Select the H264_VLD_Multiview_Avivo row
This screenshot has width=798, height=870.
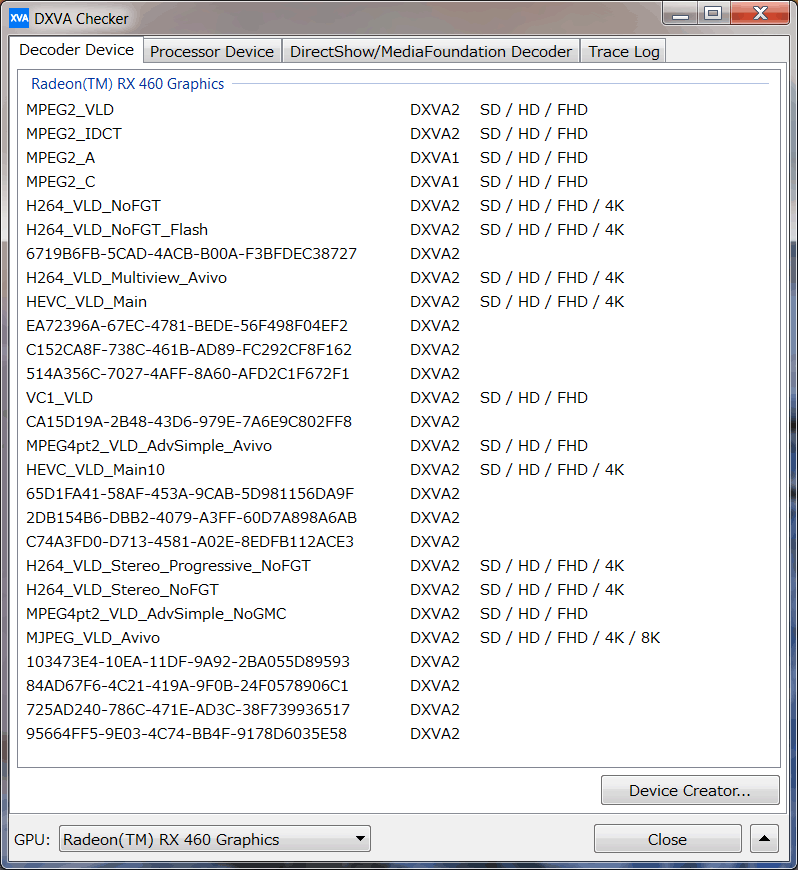(397, 278)
